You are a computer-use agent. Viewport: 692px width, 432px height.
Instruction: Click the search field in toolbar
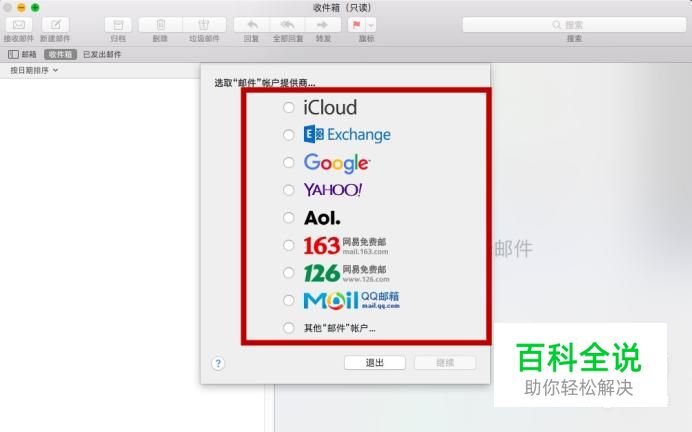(x=574, y=25)
